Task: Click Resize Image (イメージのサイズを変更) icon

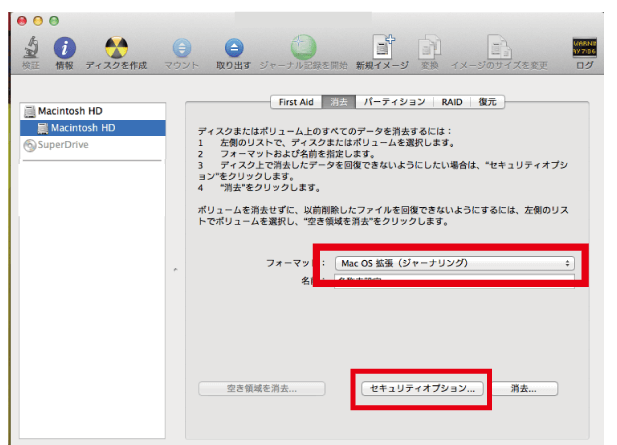Action: pos(499,47)
